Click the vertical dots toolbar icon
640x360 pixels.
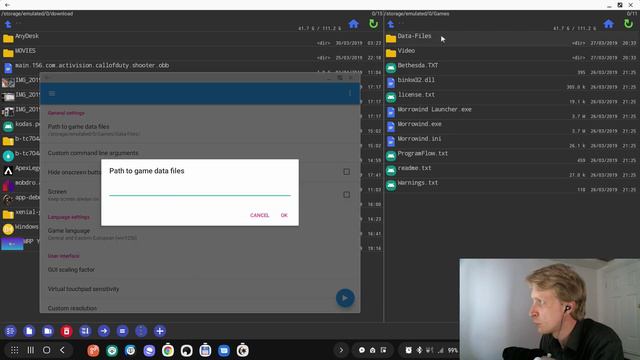click(x=141, y=331)
